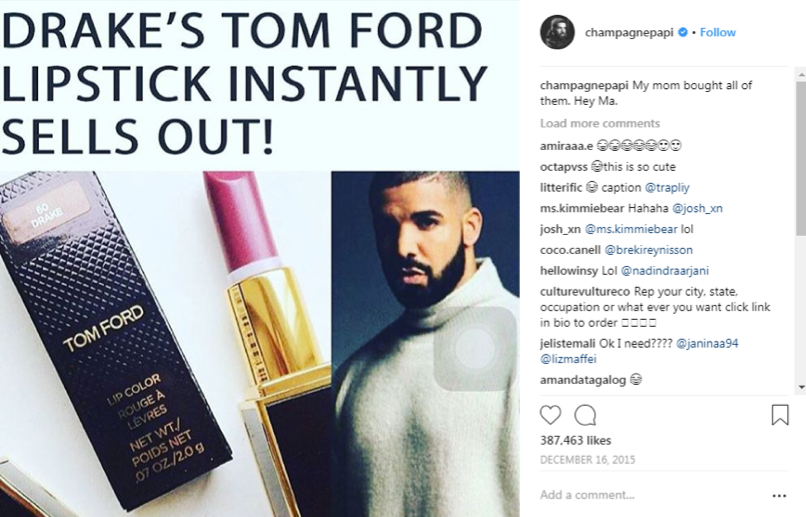Screen dimensions: 806x517
Task: Open the @nadindraarjani mention link
Action: pos(665,270)
